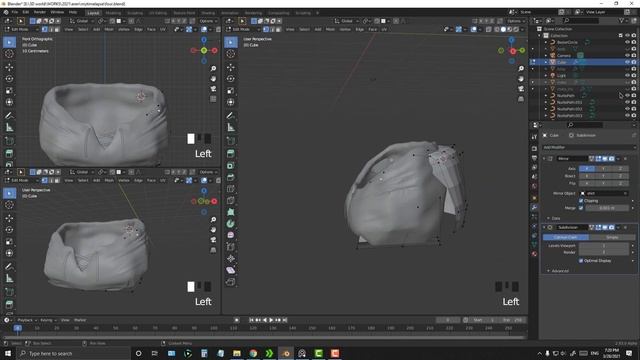Open the File menu
640x360 pixels.
point(15,12)
